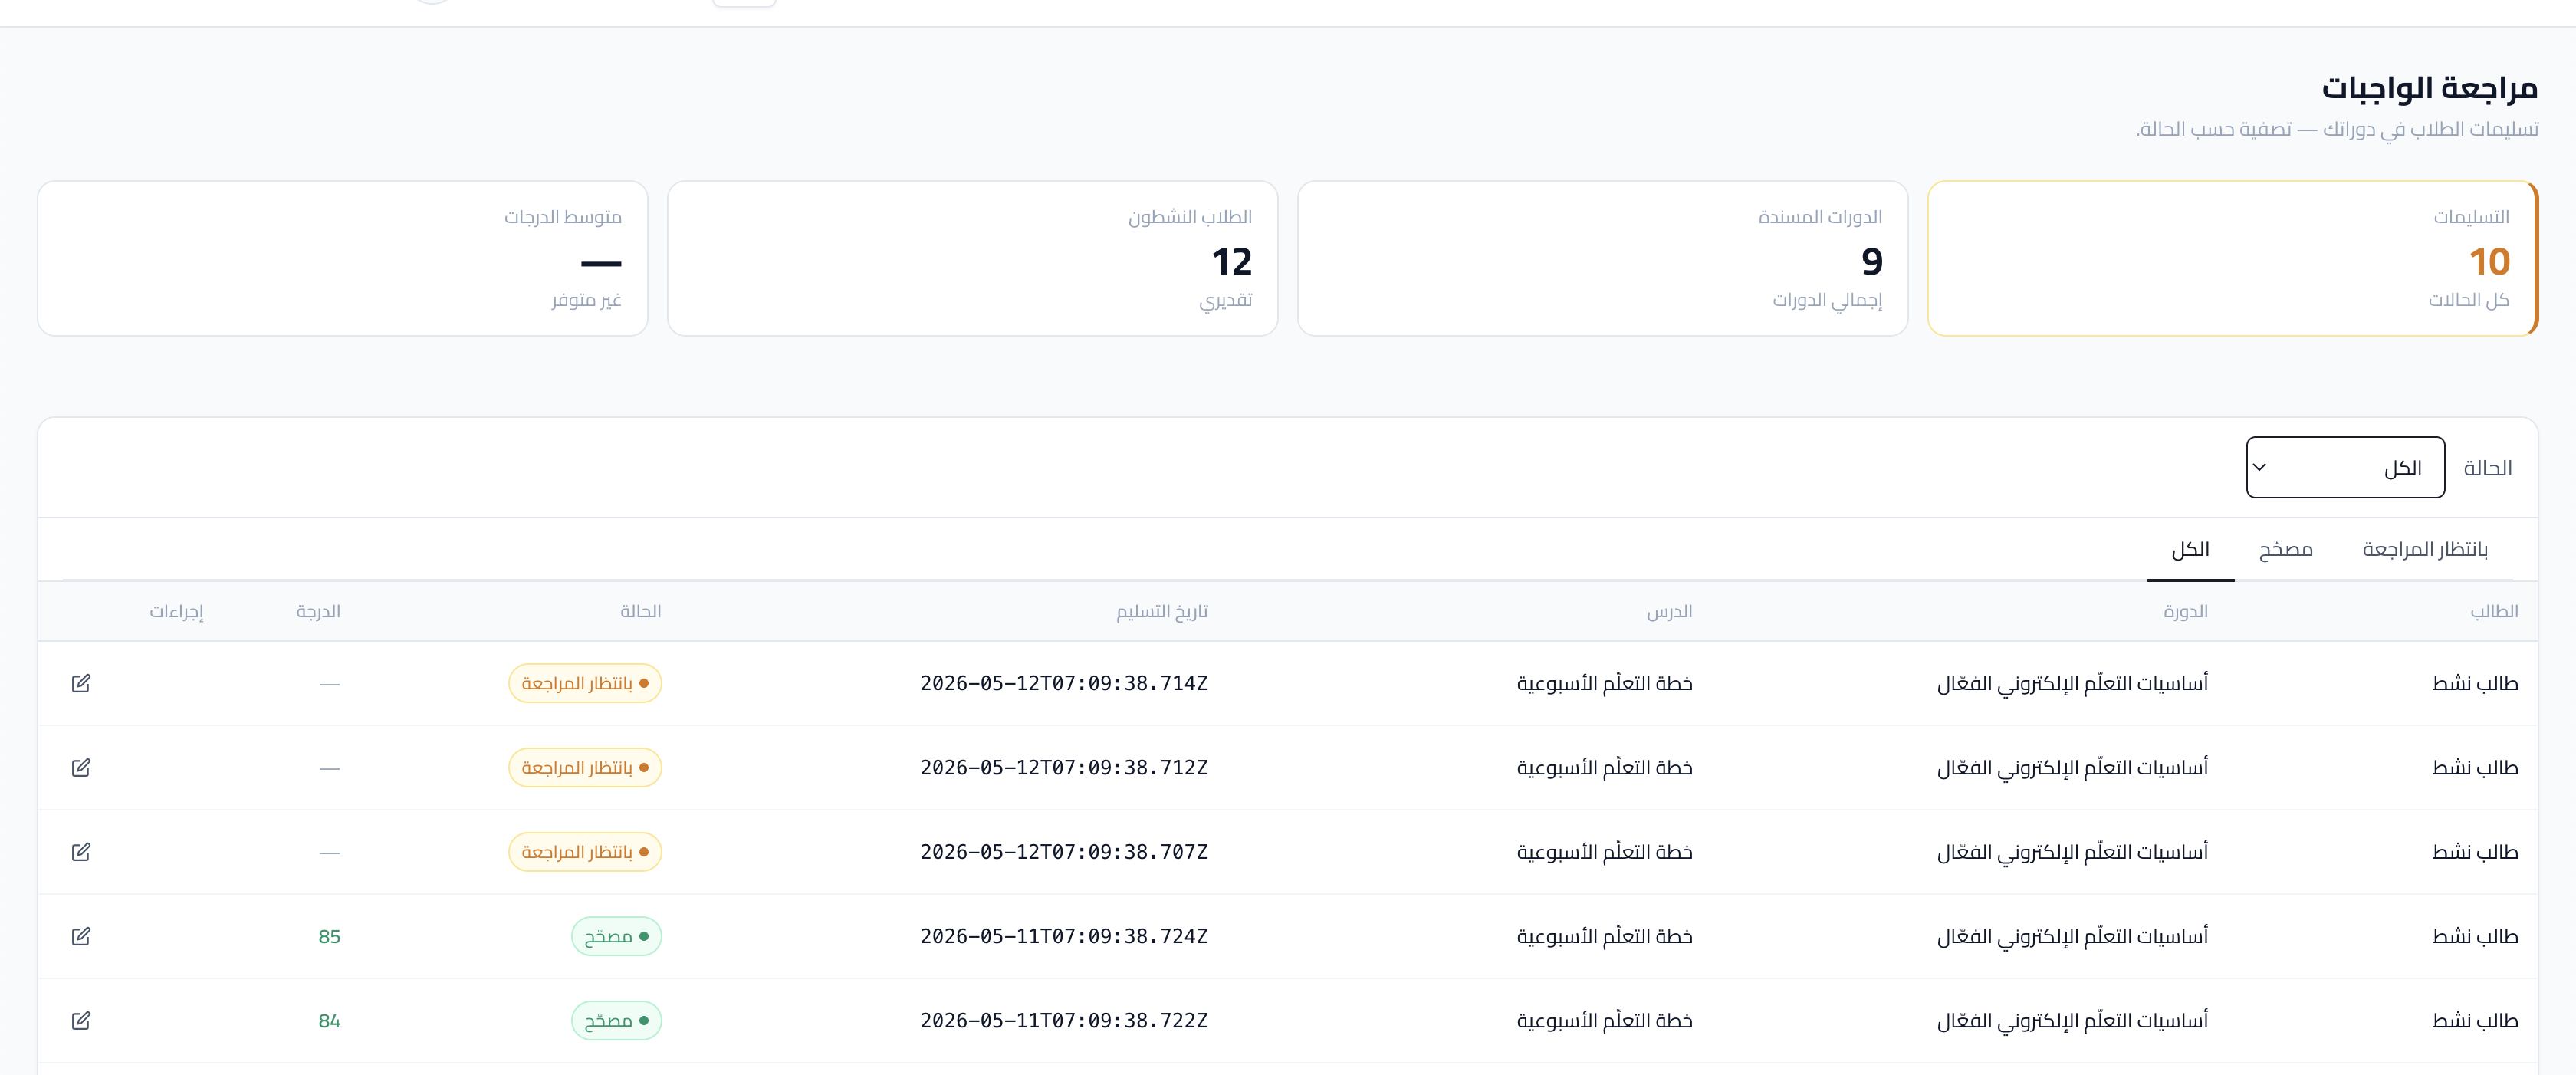Click بانتظار المراجعة badge in 38.707Z row
The image size is (2576, 1075).
(585, 852)
